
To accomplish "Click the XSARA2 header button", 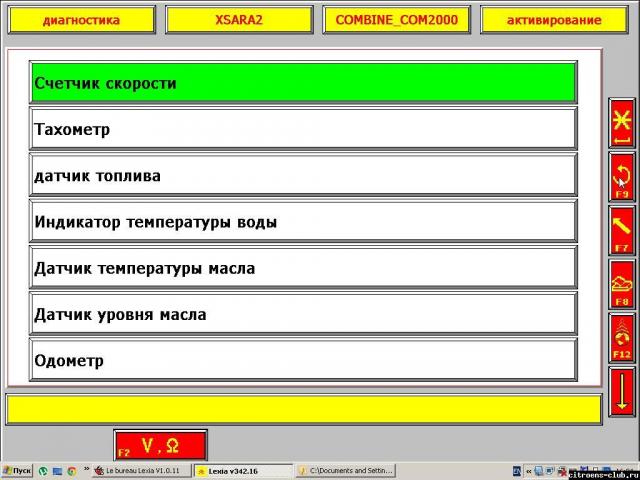I will (239, 20).
